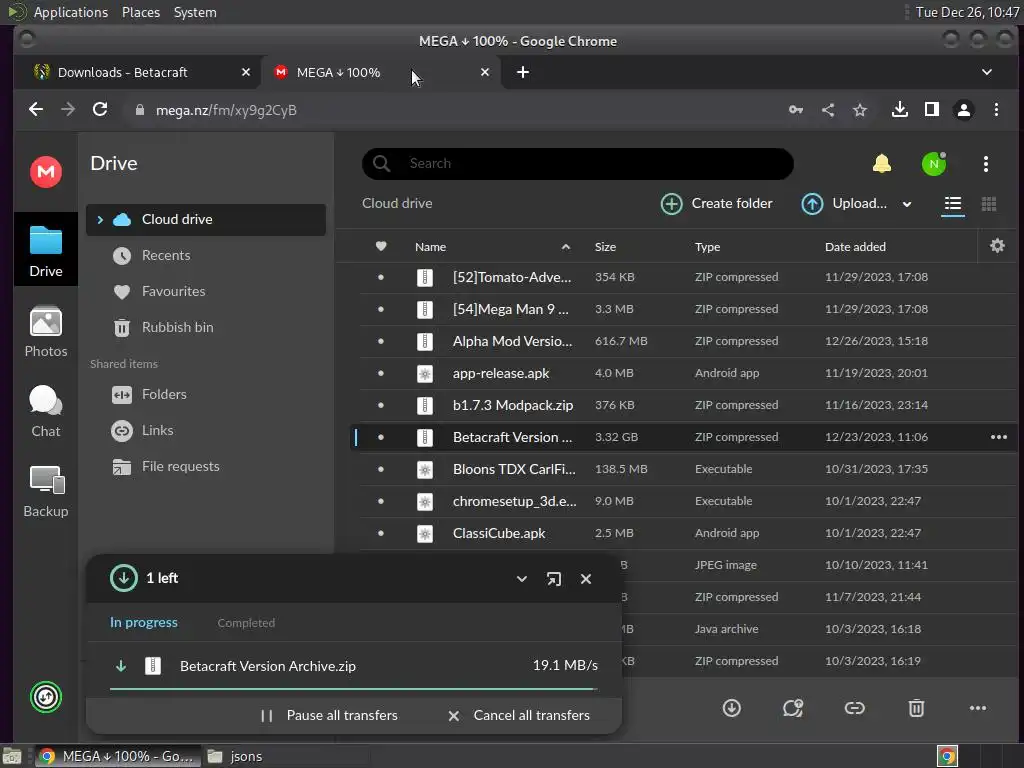Click the trash icon in bottom action bar
Image resolution: width=1024 pixels, height=768 pixels.
click(916, 708)
